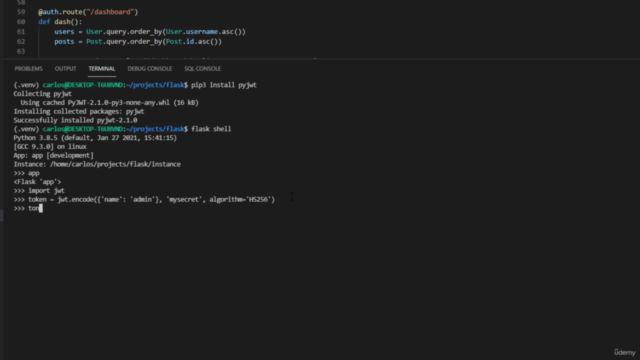
Task: Switch to the OUTPUT tab
Action: coord(65,69)
